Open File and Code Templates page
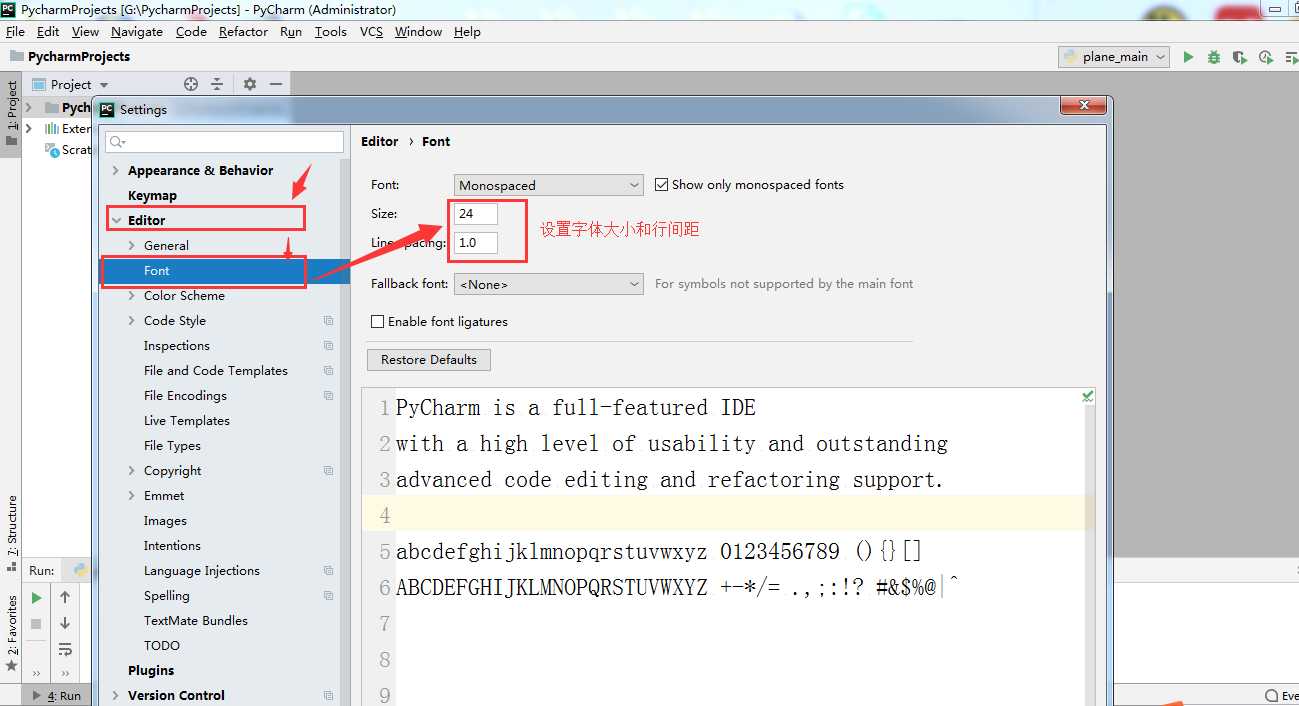Screen dimensions: 1299x706 point(216,371)
